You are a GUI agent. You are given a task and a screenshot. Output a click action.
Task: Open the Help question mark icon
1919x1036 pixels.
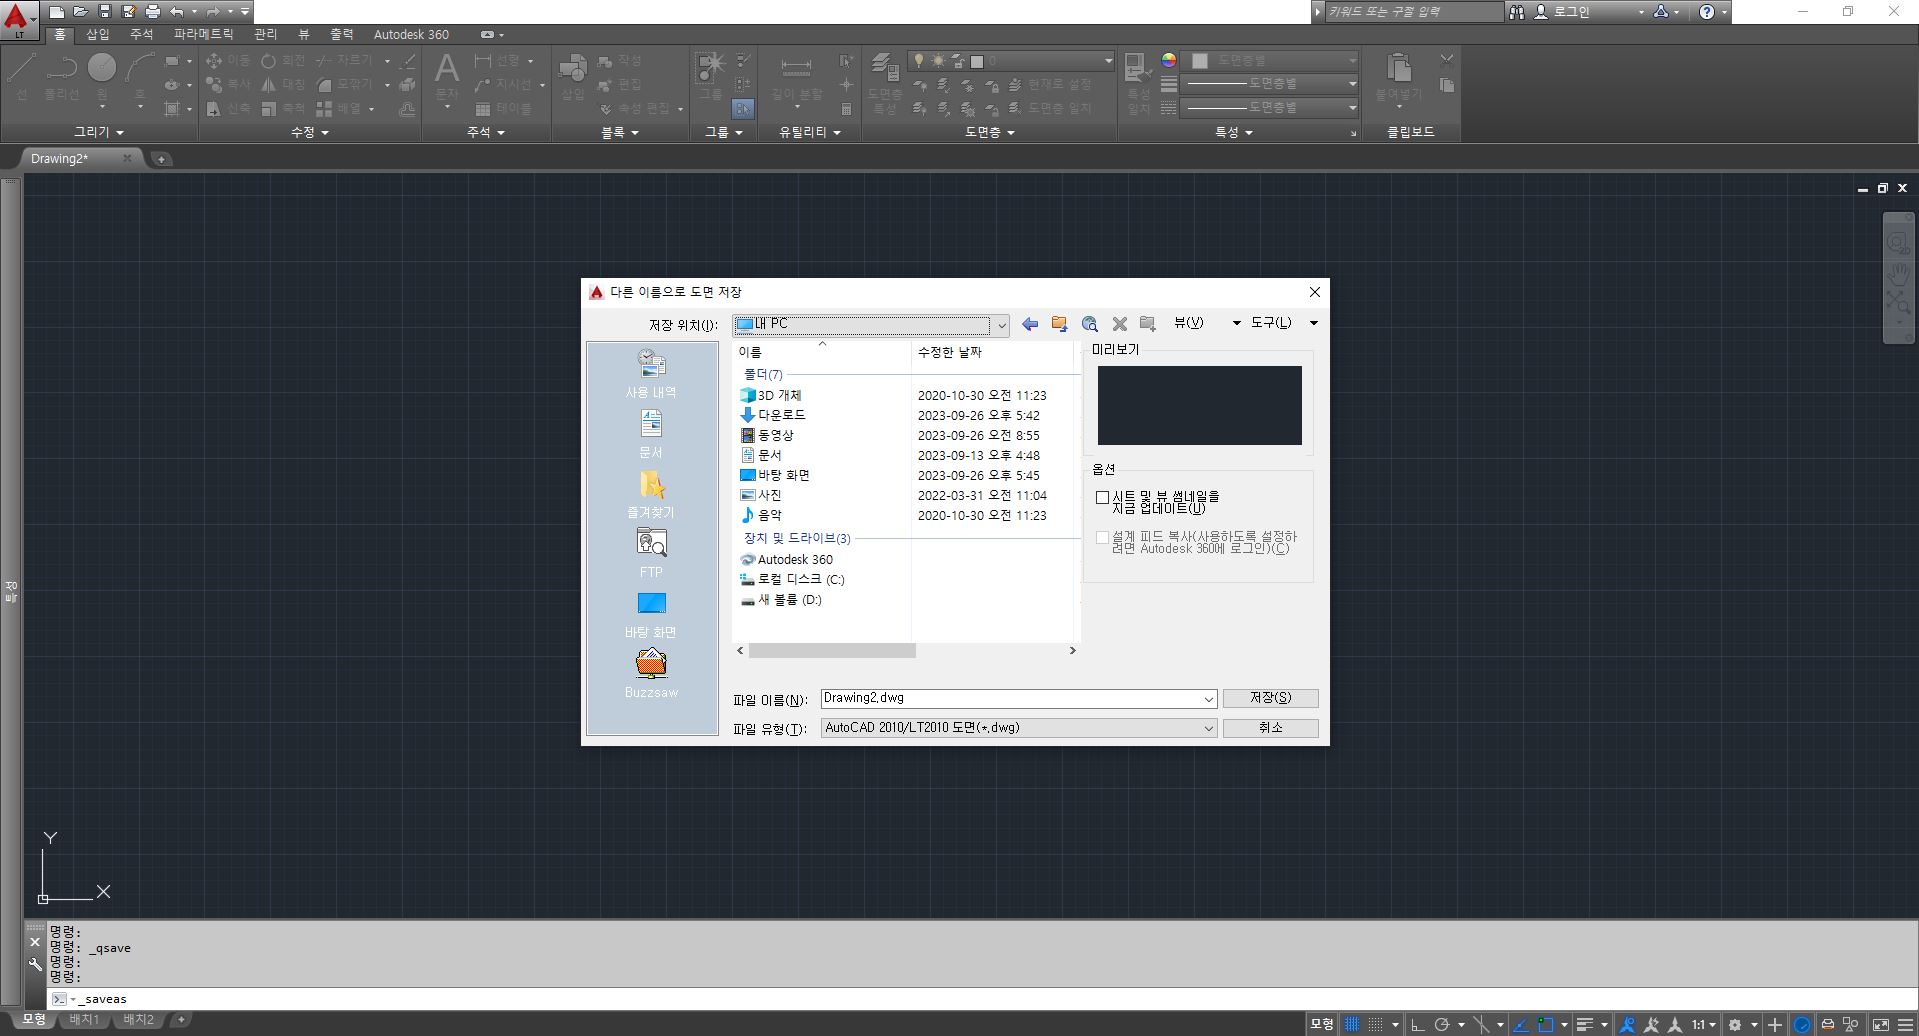click(x=1707, y=12)
